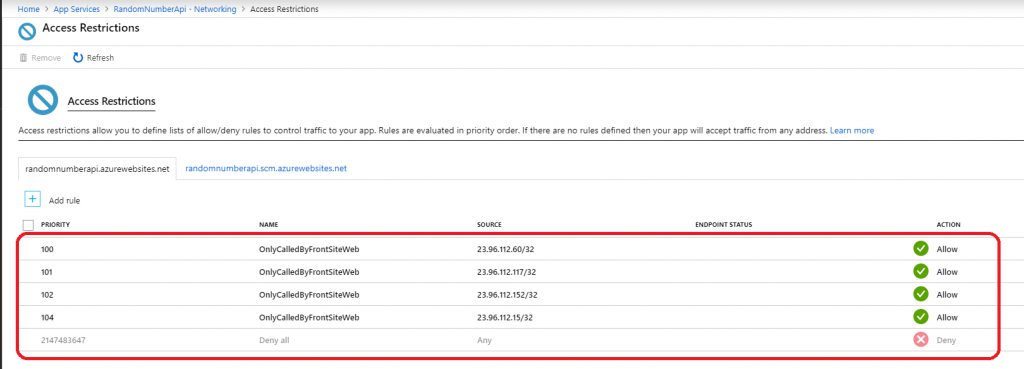This screenshot has height=369, width=1024.
Task: Click OnlyCalledByFrontSiteWeb name in priority 102 row
Action: coord(309,295)
